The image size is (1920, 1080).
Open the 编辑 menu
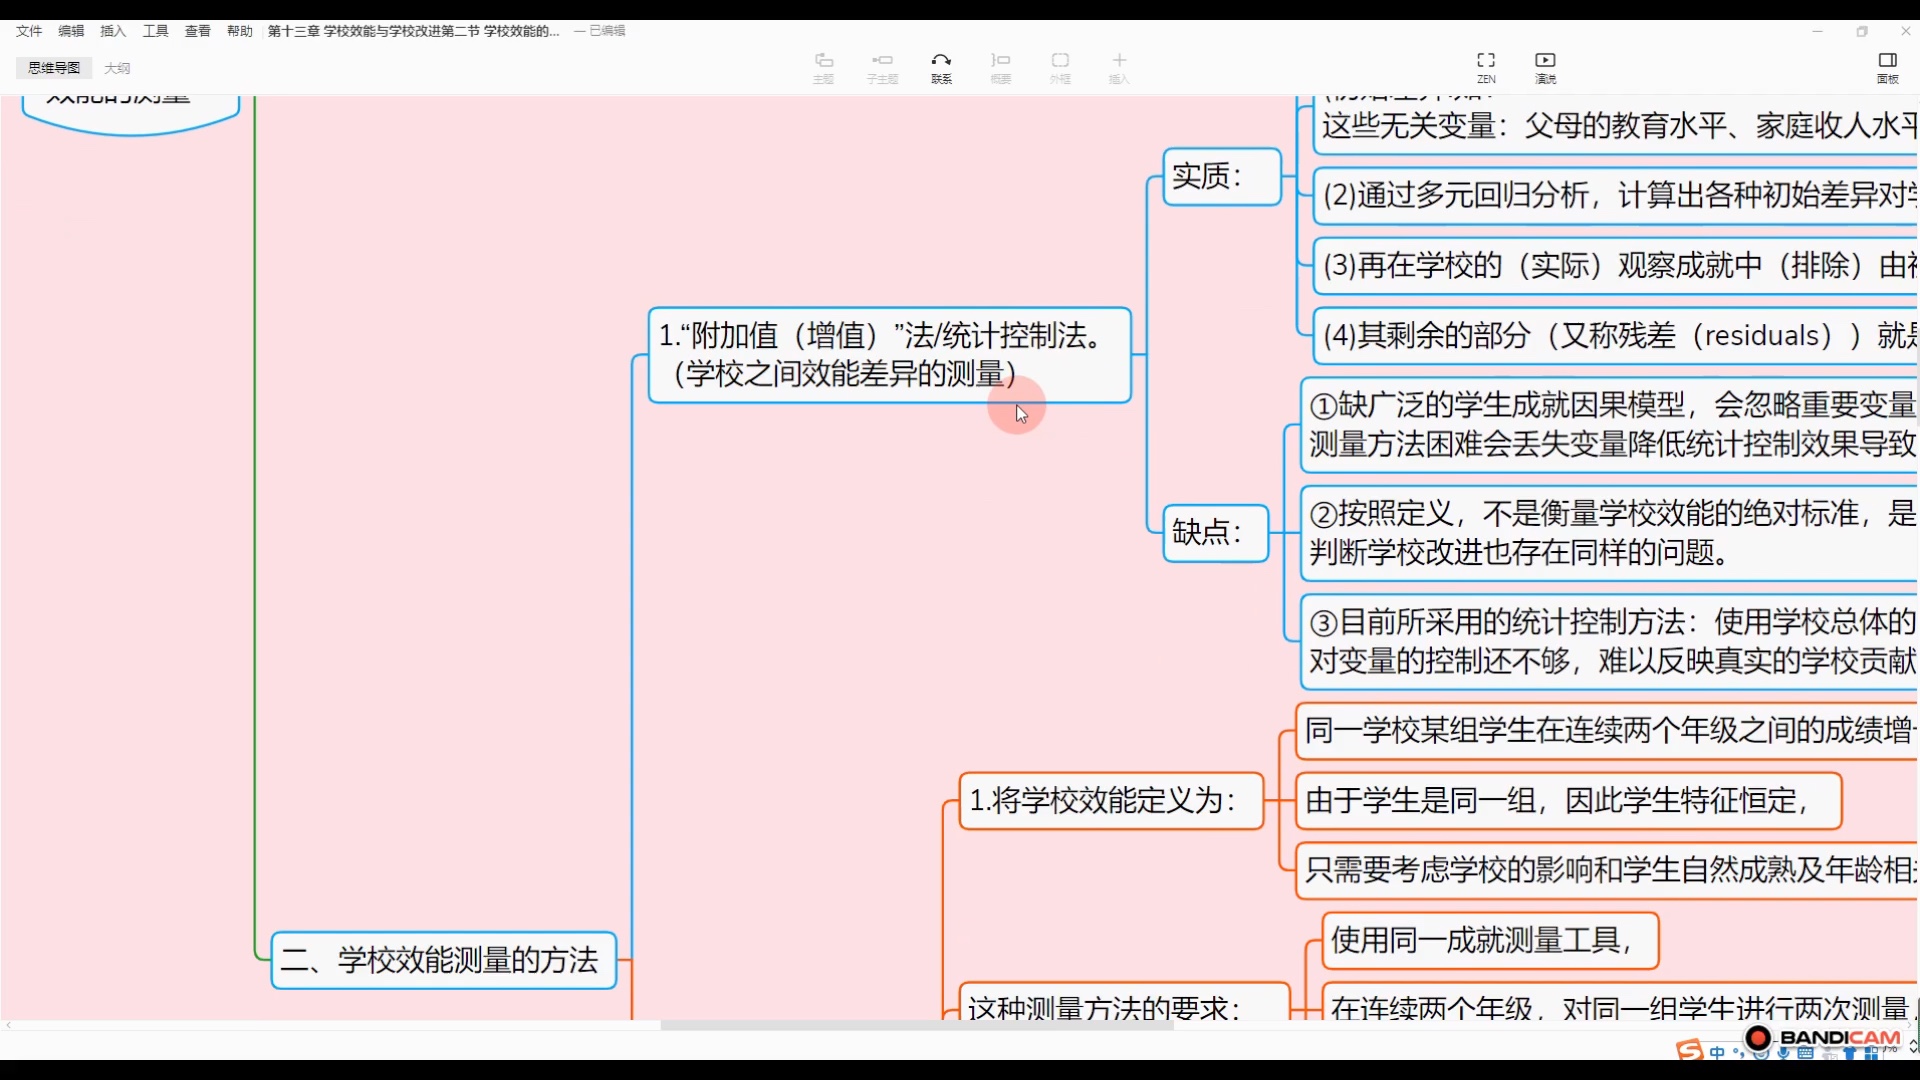[x=71, y=31]
